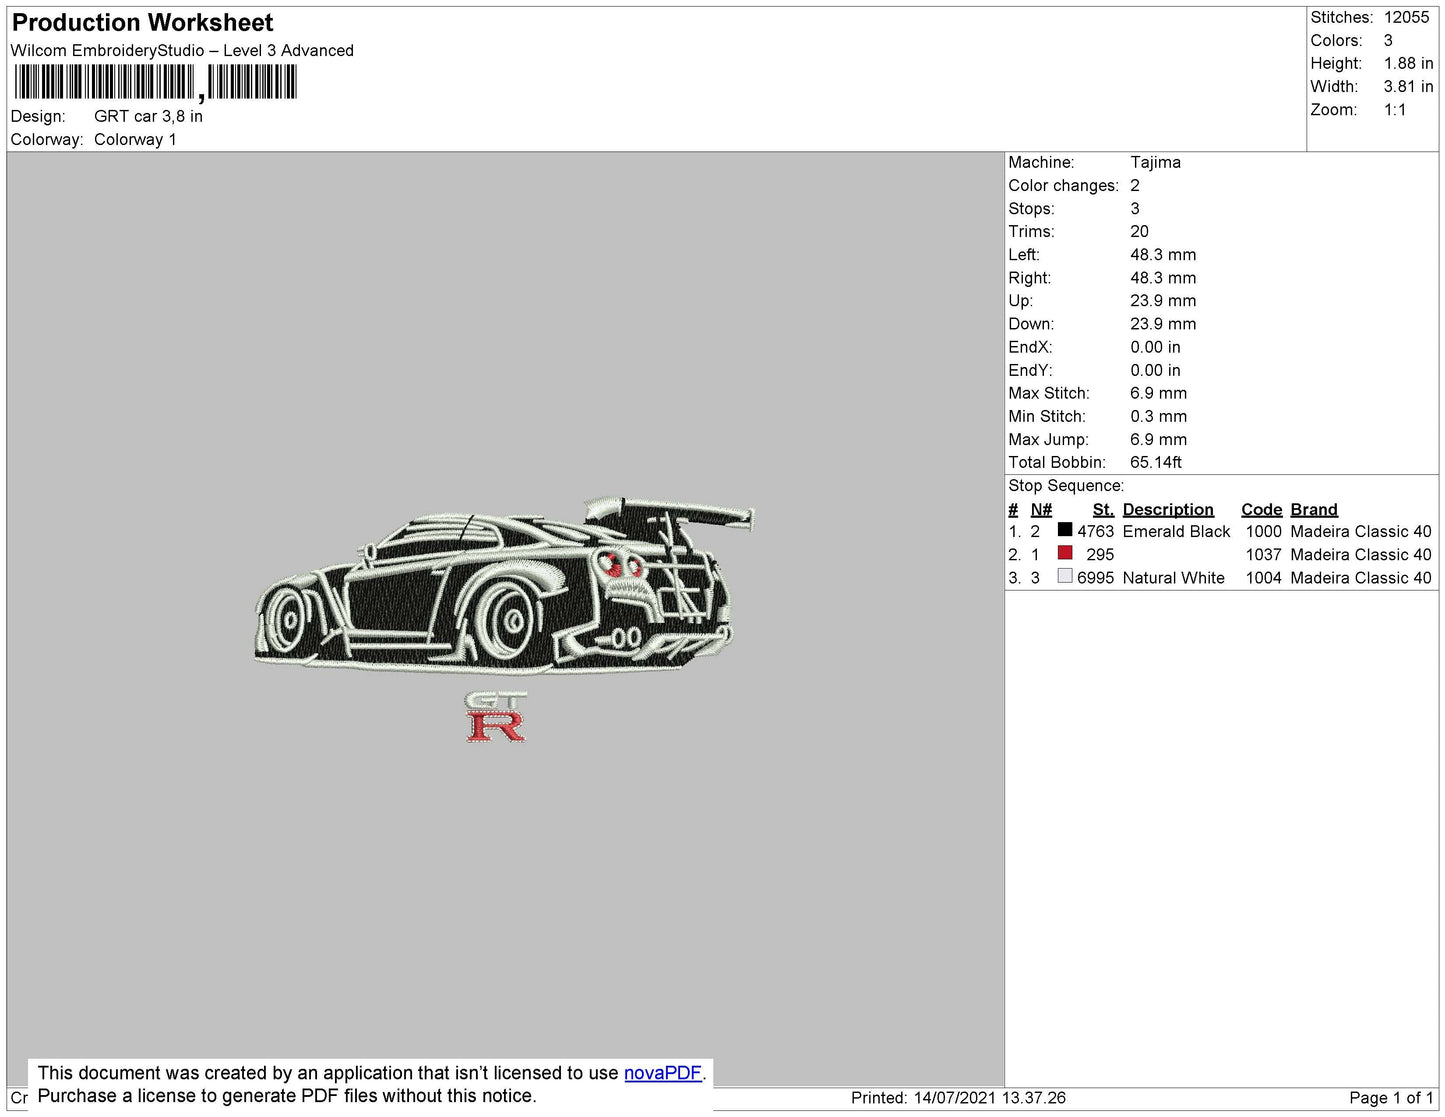
Task: Click the printed date '14/07/2021 13.37.26'
Action: [x=989, y=1098]
